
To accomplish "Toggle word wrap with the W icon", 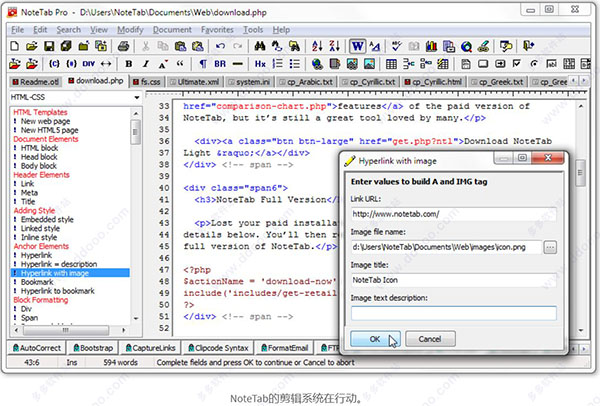I will [x=357, y=46].
